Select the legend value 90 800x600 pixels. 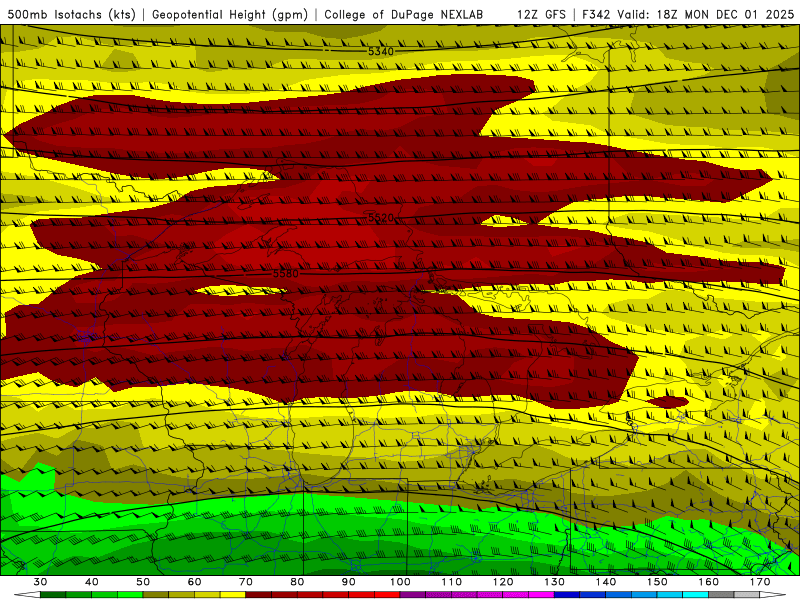[x=349, y=582]
